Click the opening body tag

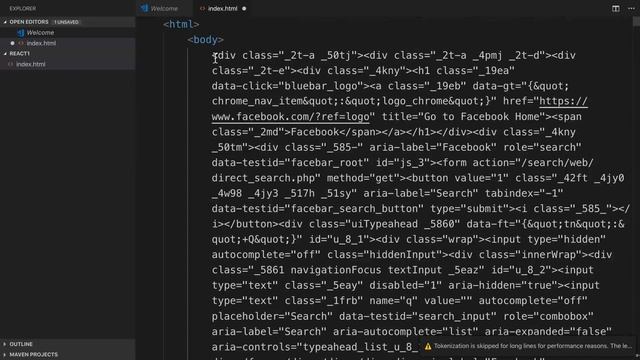coord(205,40)
